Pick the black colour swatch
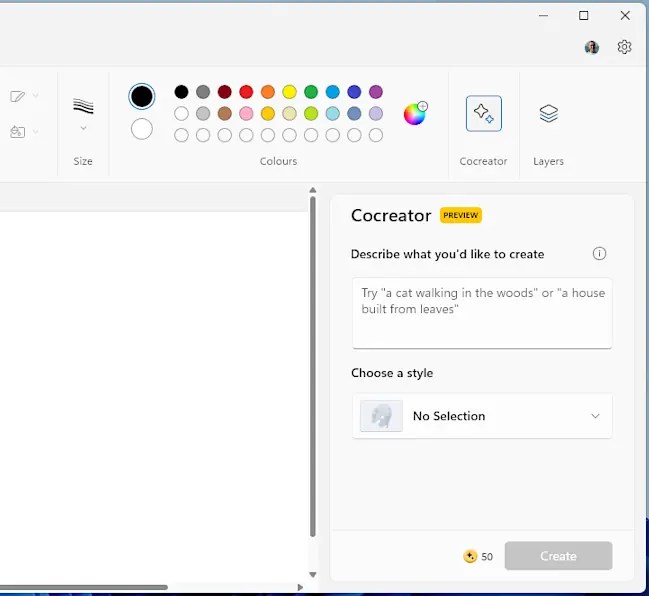 (x=181, y=92)
